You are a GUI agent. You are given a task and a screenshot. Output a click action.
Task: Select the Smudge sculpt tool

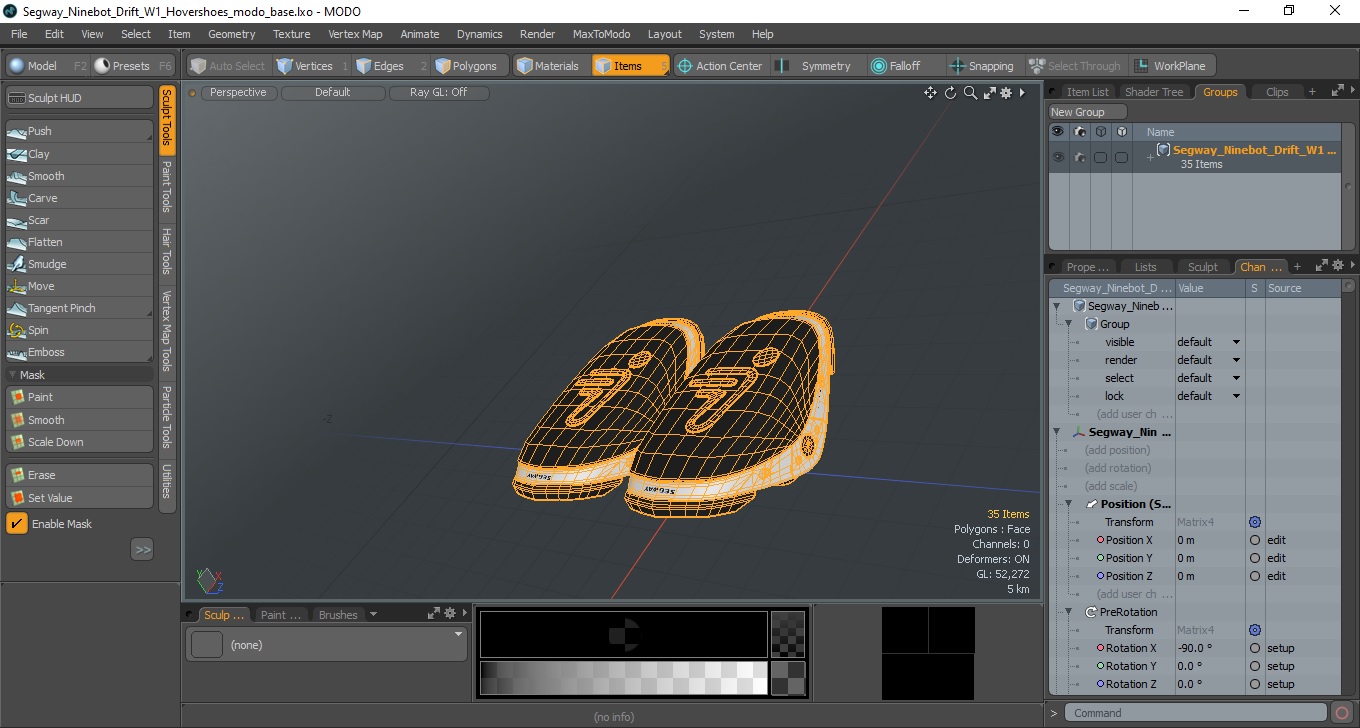pyautogui.click(x=79, y=264)
